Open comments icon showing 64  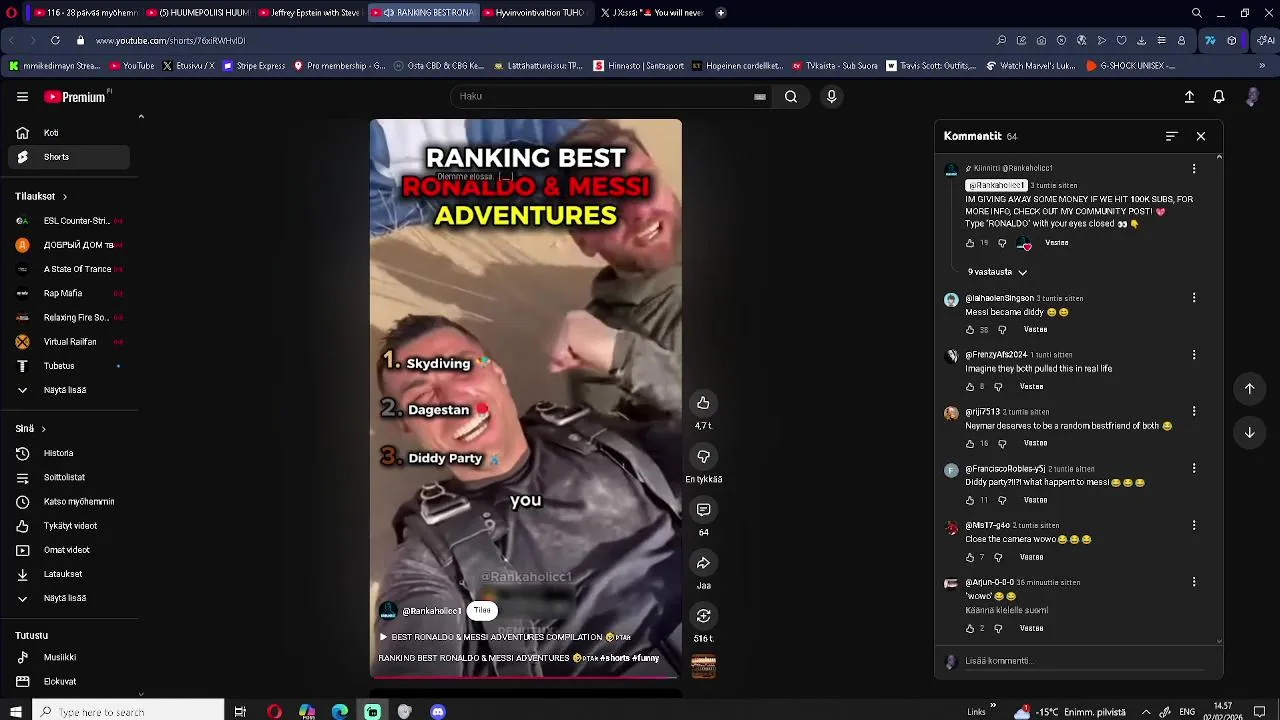[703, 510]
